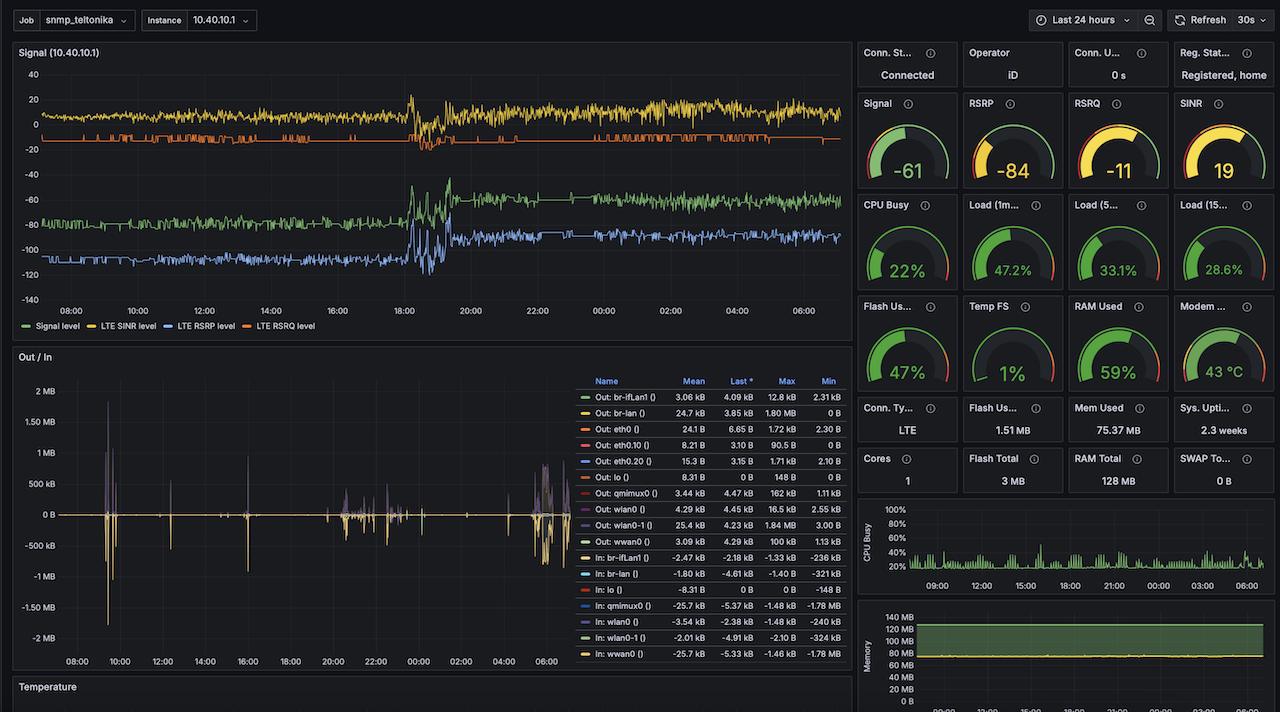Click the CPU Busy gauge showing 22%

(x=908, y=255)
